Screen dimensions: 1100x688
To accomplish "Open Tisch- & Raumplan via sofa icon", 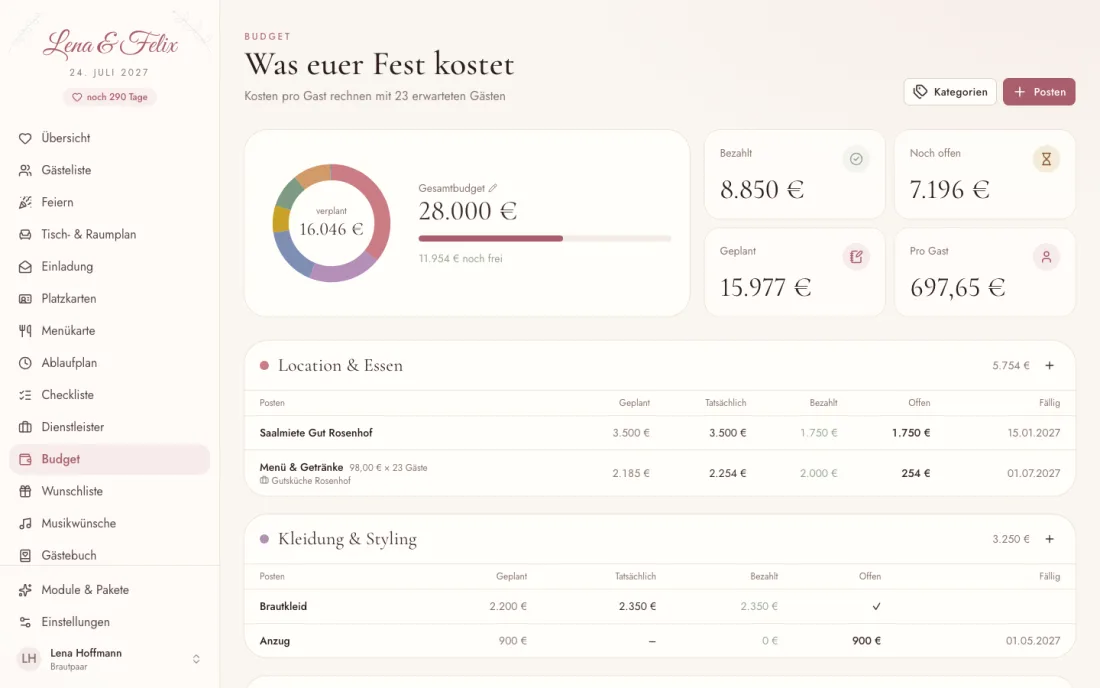I will pos(25,234).
